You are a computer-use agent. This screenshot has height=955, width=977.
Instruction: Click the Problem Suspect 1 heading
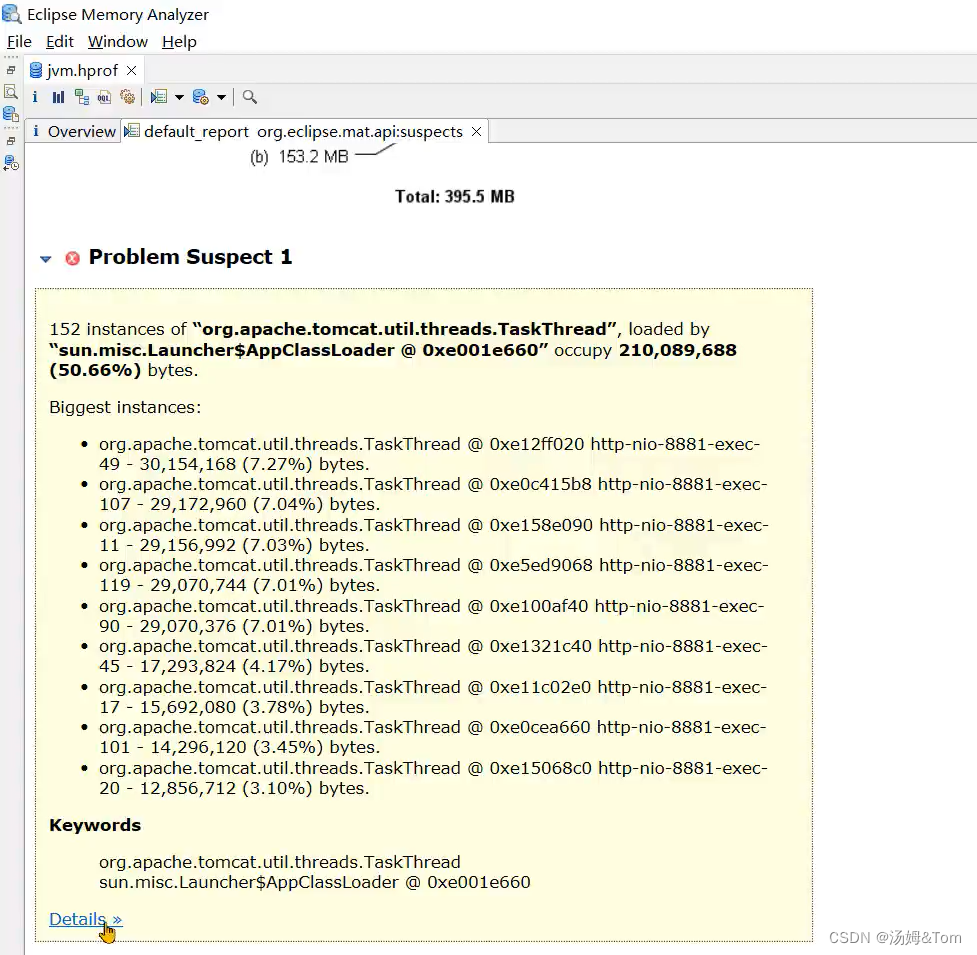point(190,257)
